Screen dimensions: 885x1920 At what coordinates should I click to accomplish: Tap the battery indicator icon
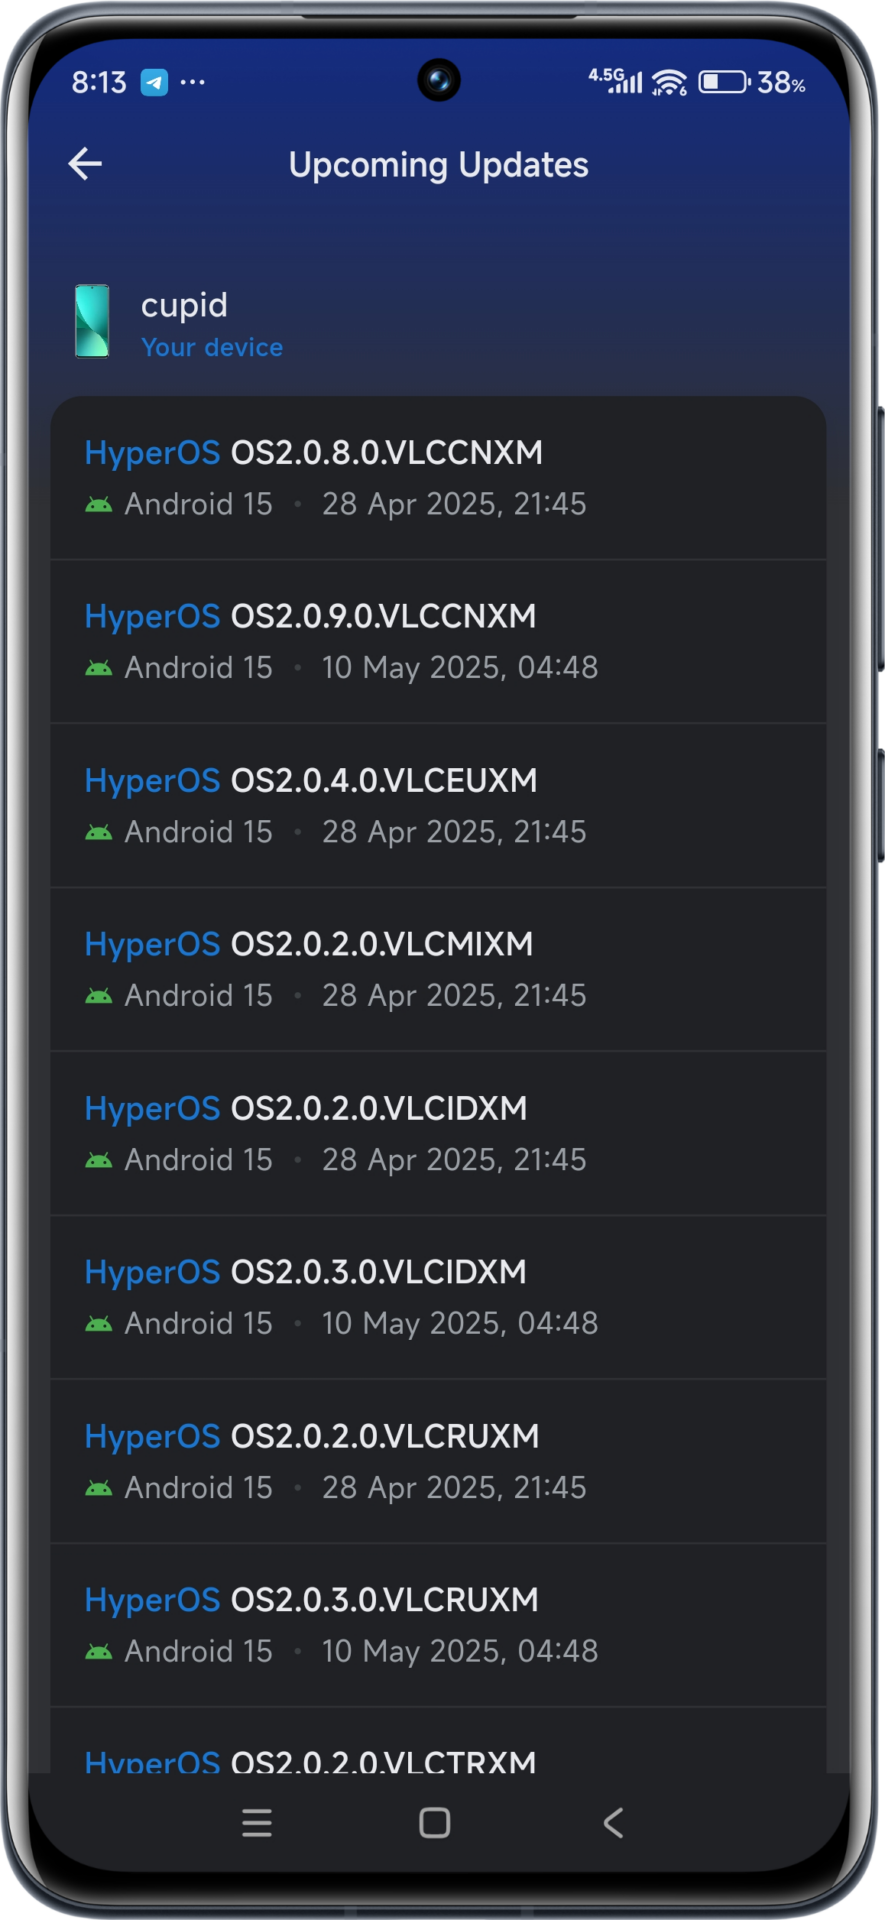[x=723, y=82]
